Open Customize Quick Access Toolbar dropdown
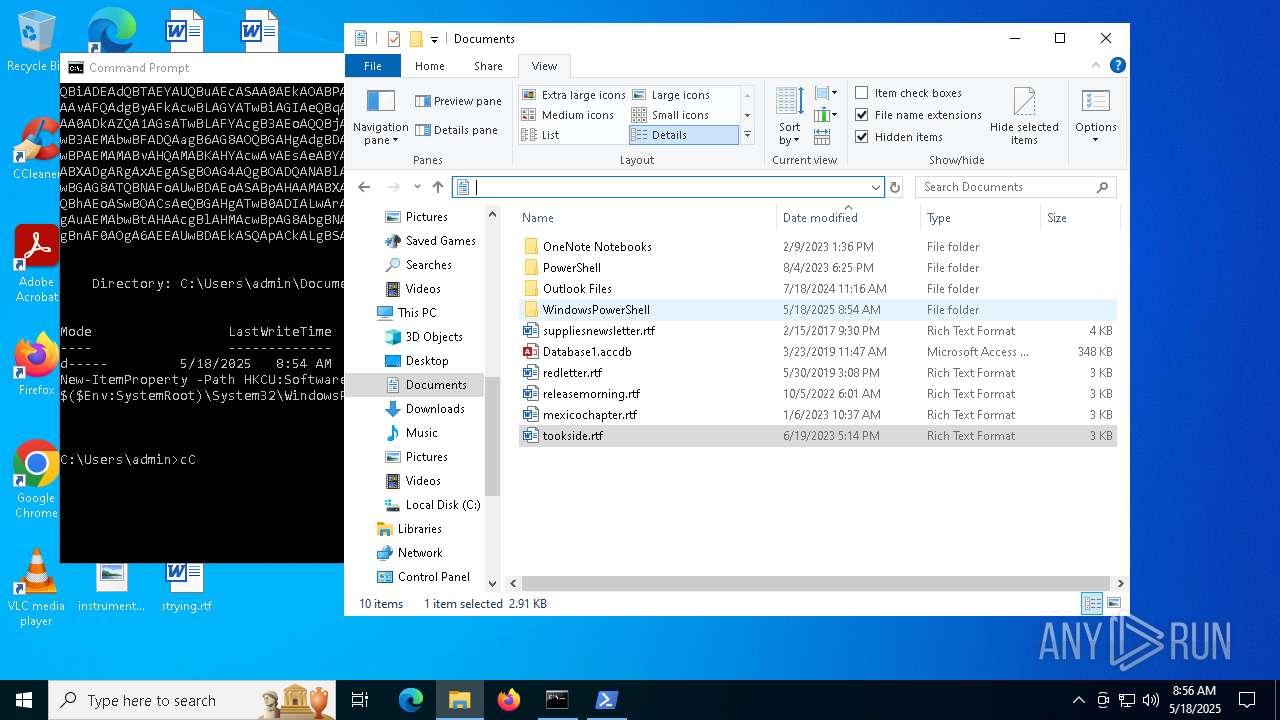The image size is (1280, 720). tap(434, 40)
